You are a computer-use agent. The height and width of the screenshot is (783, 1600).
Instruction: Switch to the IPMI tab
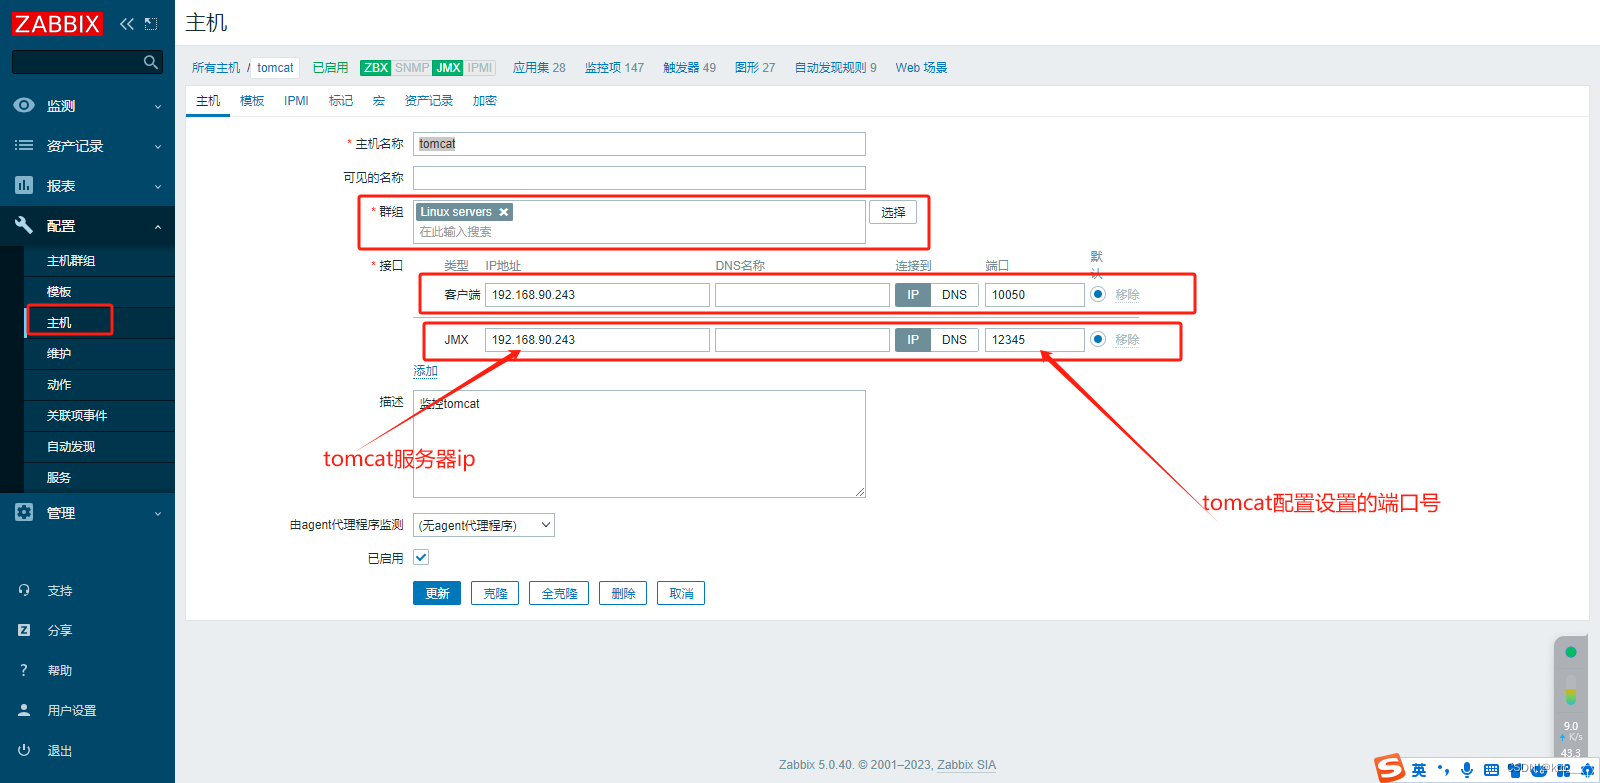[x=296, y=101]
